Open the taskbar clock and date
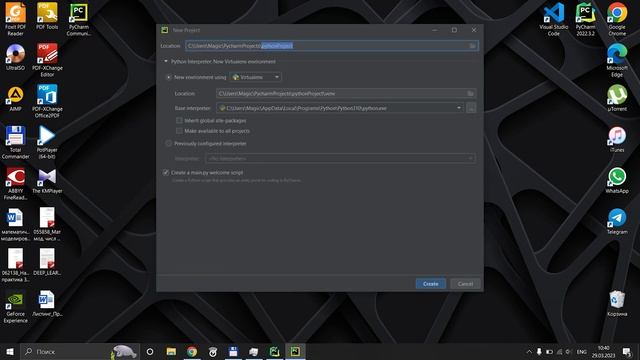This screenshot has height=360, width=640. click(604, 351)
